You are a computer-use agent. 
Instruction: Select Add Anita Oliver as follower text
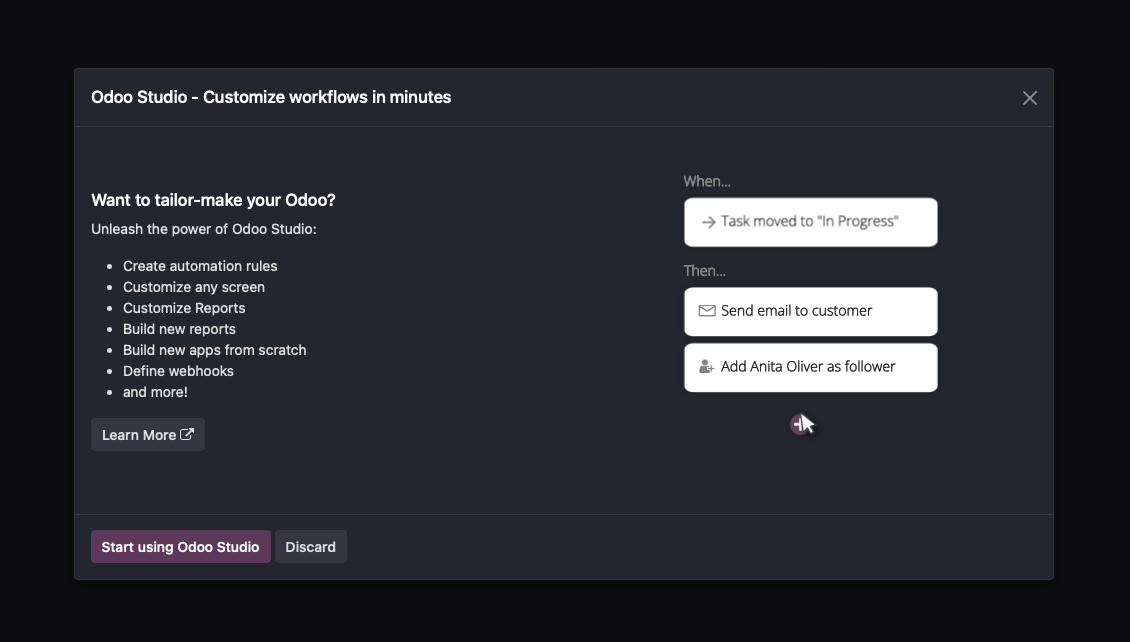click(x=808, y=367)
